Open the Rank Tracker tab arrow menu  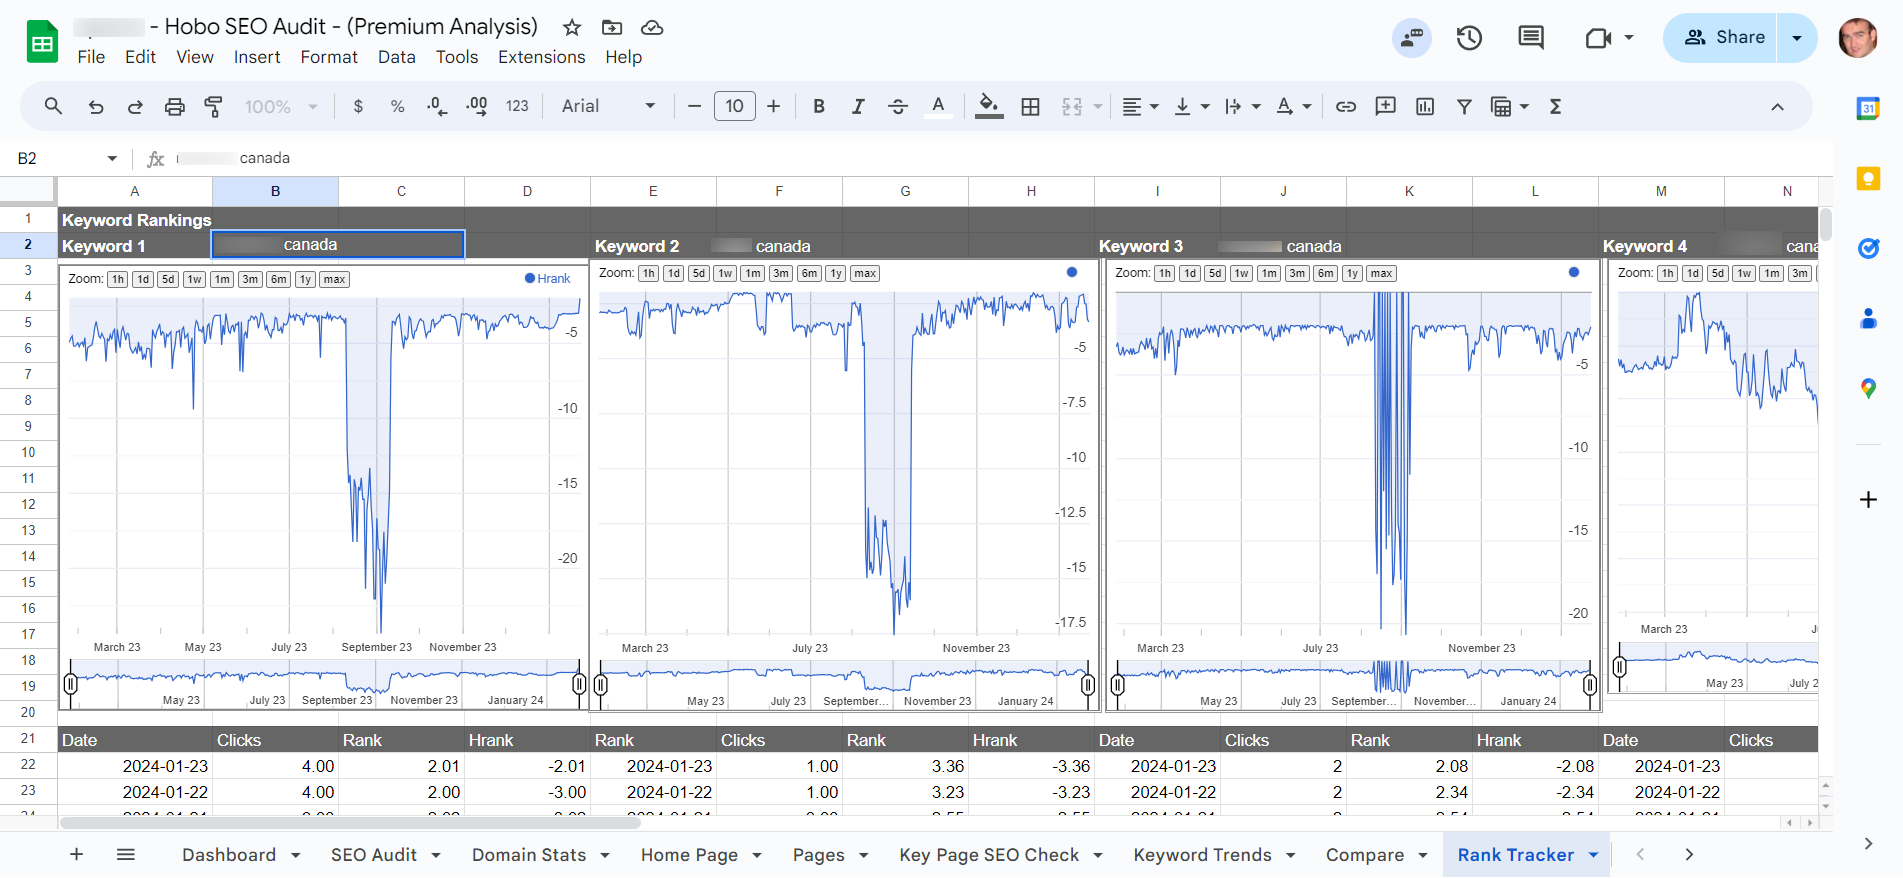click(x=1593, y=855)
